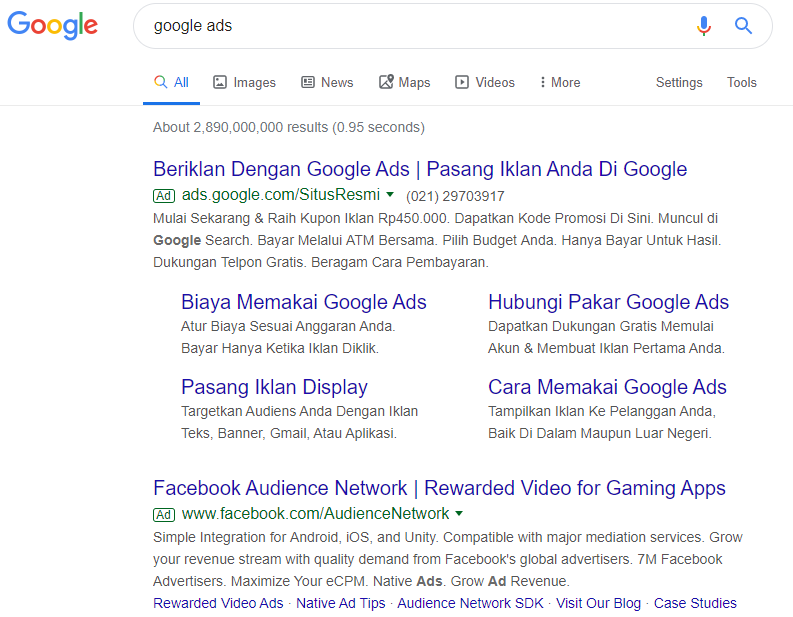Click the Maps tab pin icon
Image resolution: width=793 pixels, height=617 pixels.
386,81
